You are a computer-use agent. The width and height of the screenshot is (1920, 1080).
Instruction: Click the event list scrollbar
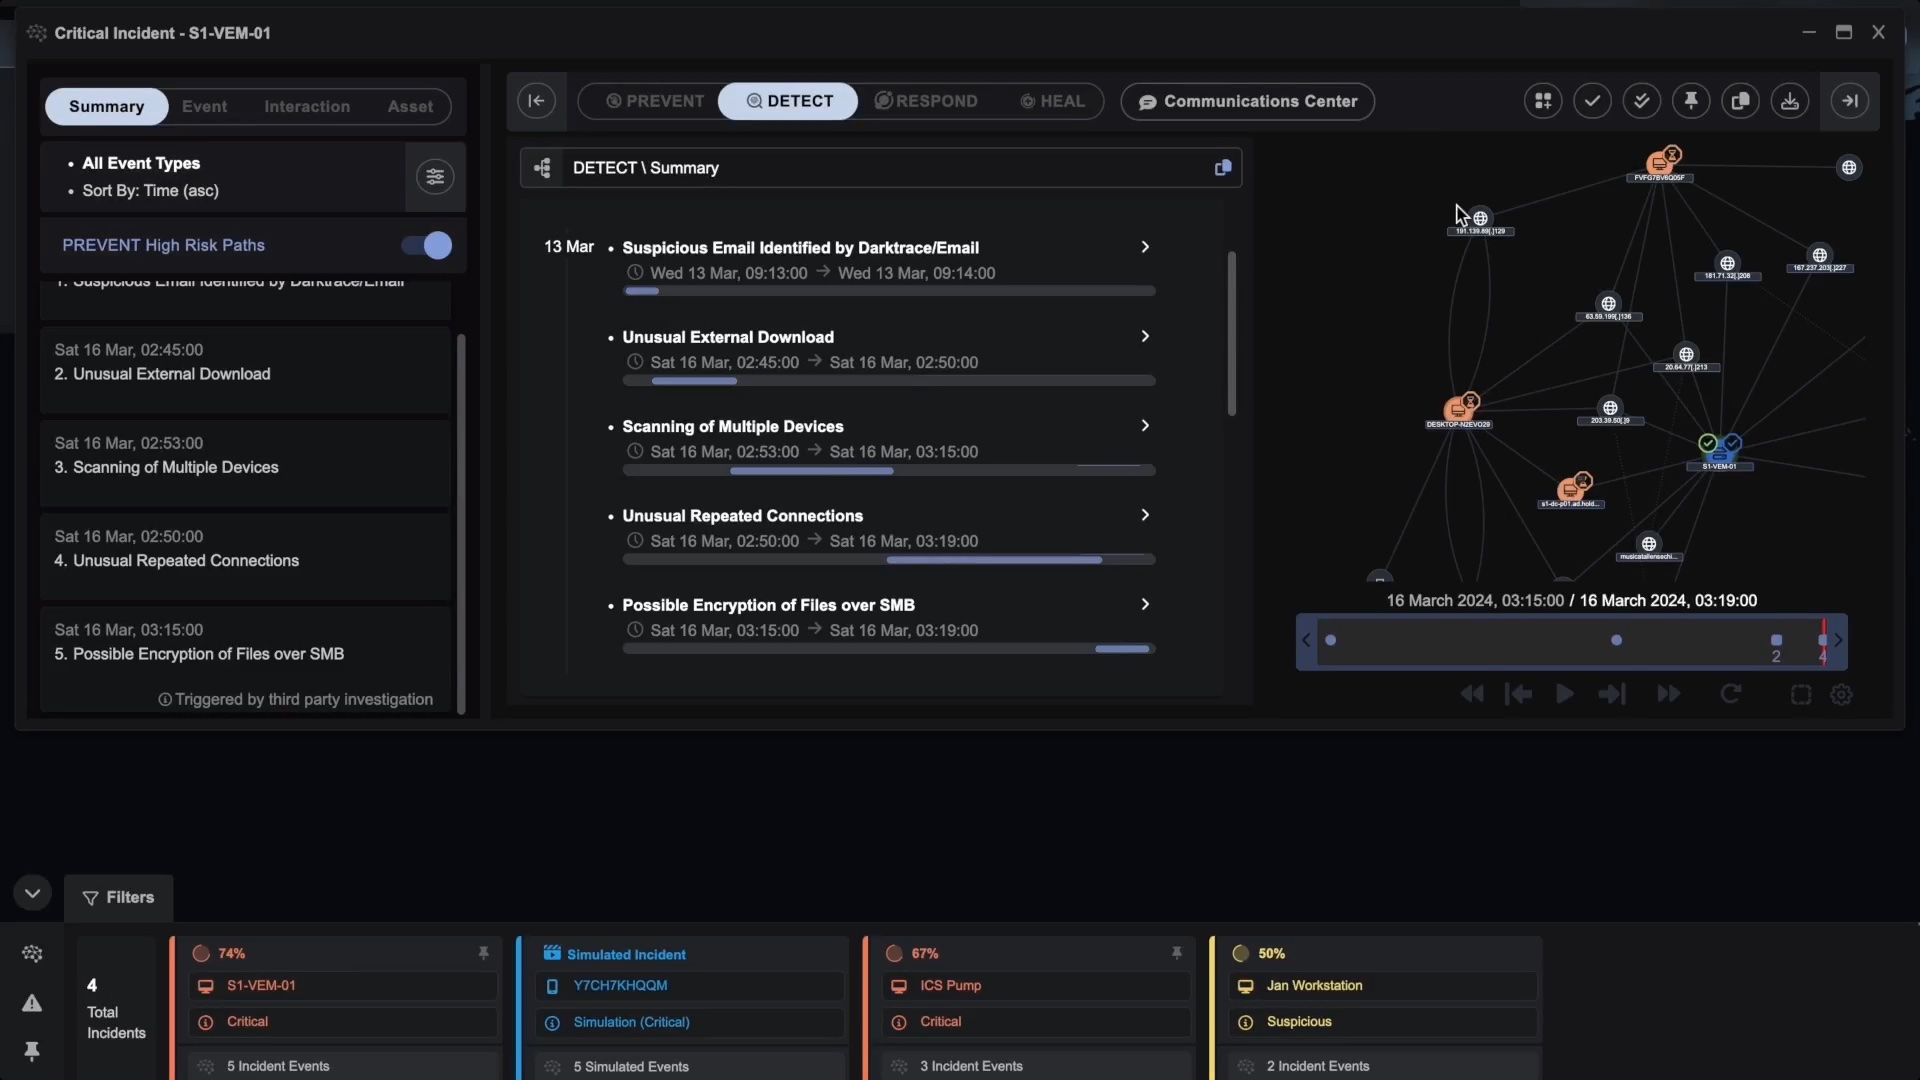point(1231,332)
